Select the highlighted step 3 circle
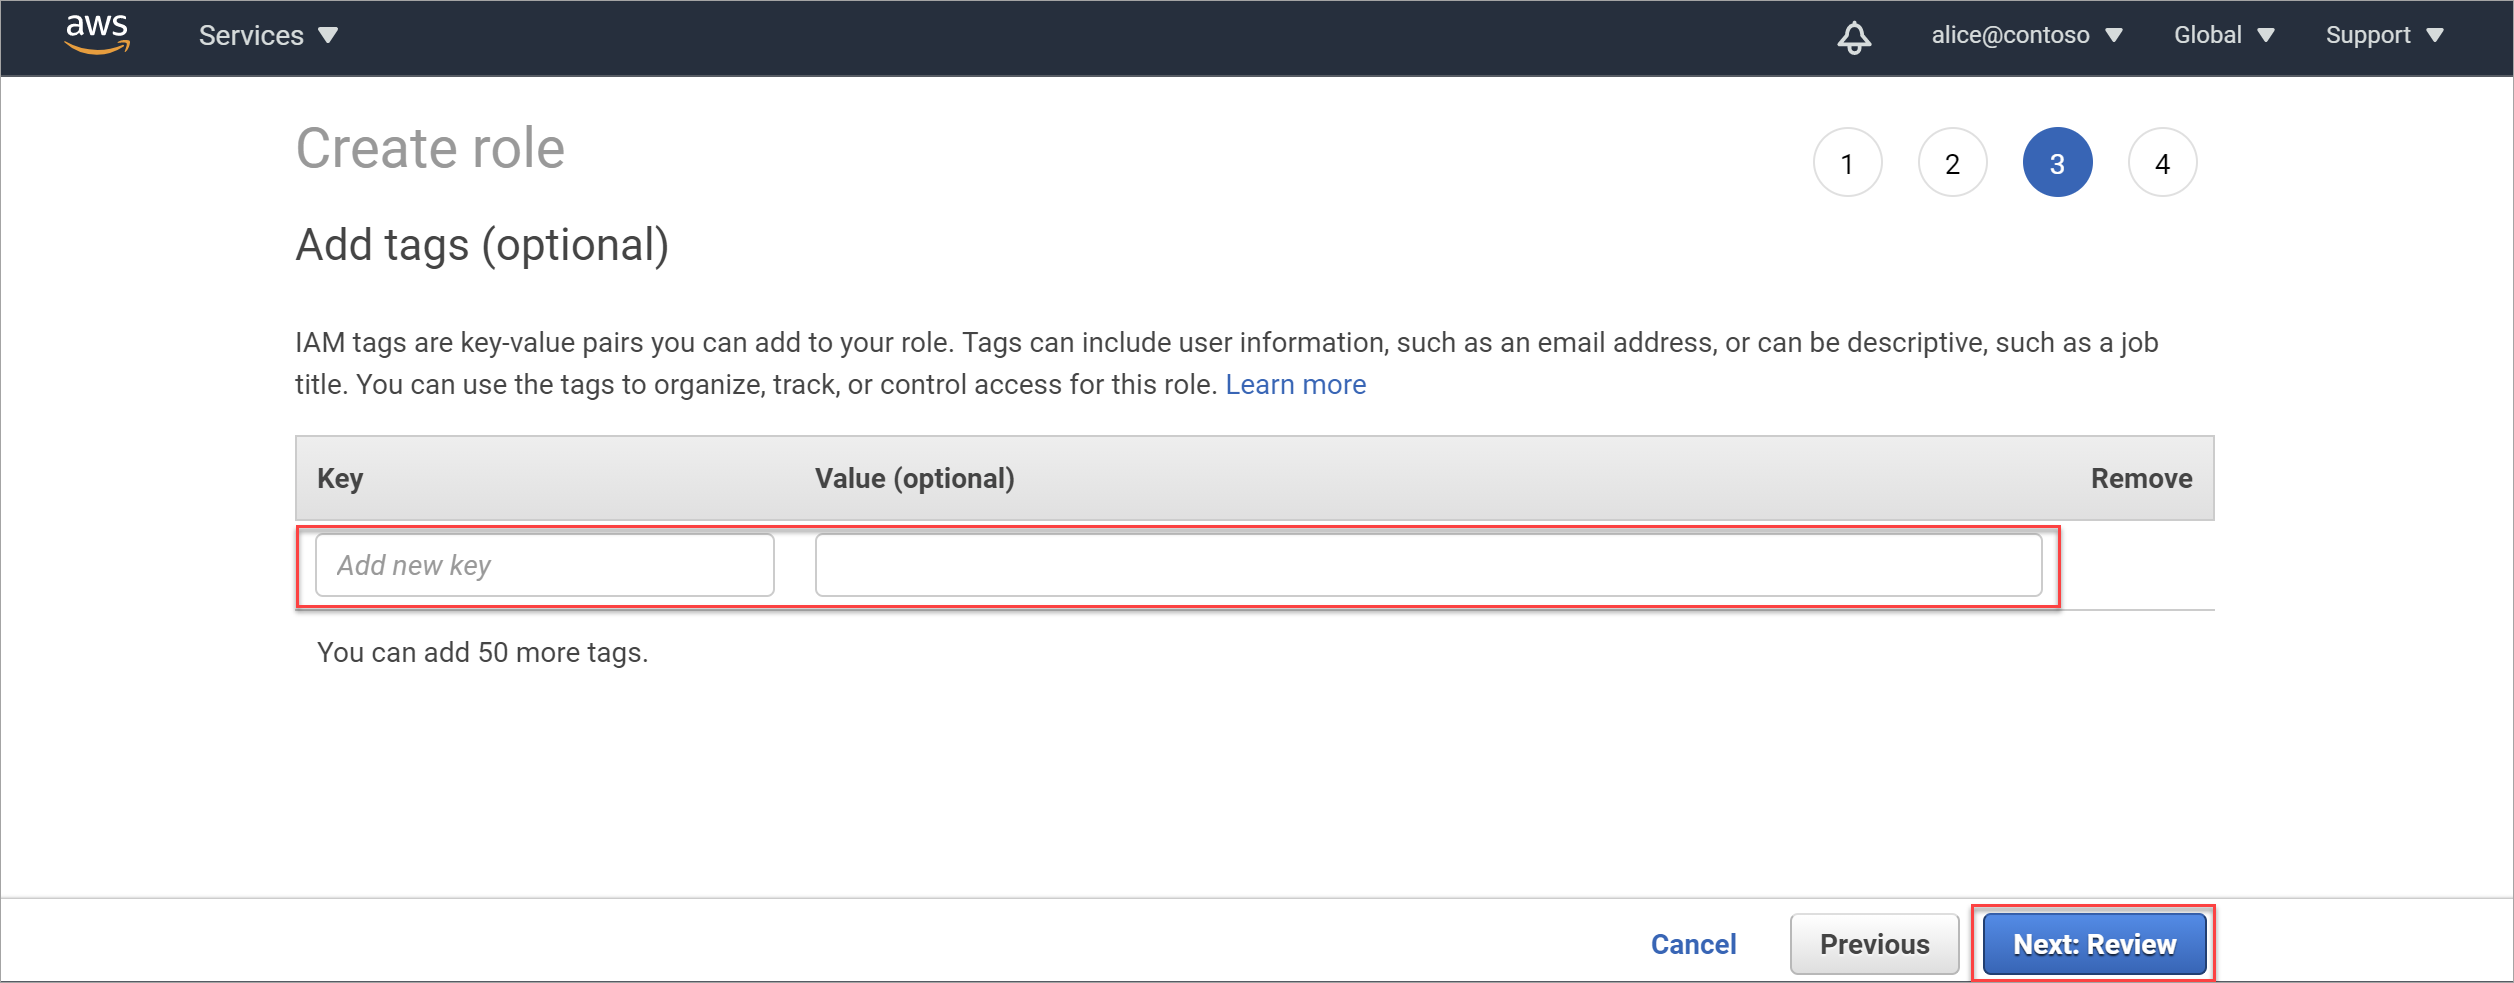 2057,161
